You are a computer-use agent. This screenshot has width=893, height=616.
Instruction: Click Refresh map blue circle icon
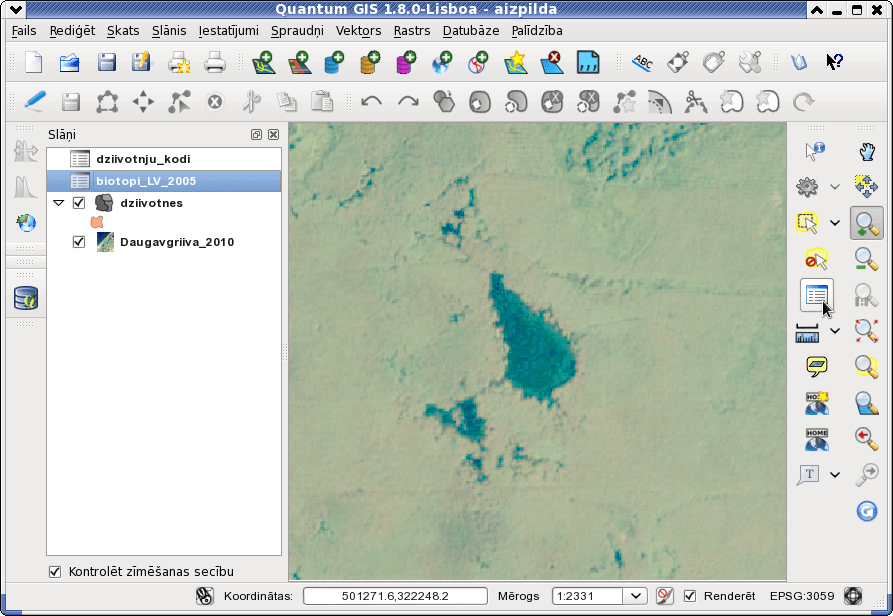tap(867, 510)
